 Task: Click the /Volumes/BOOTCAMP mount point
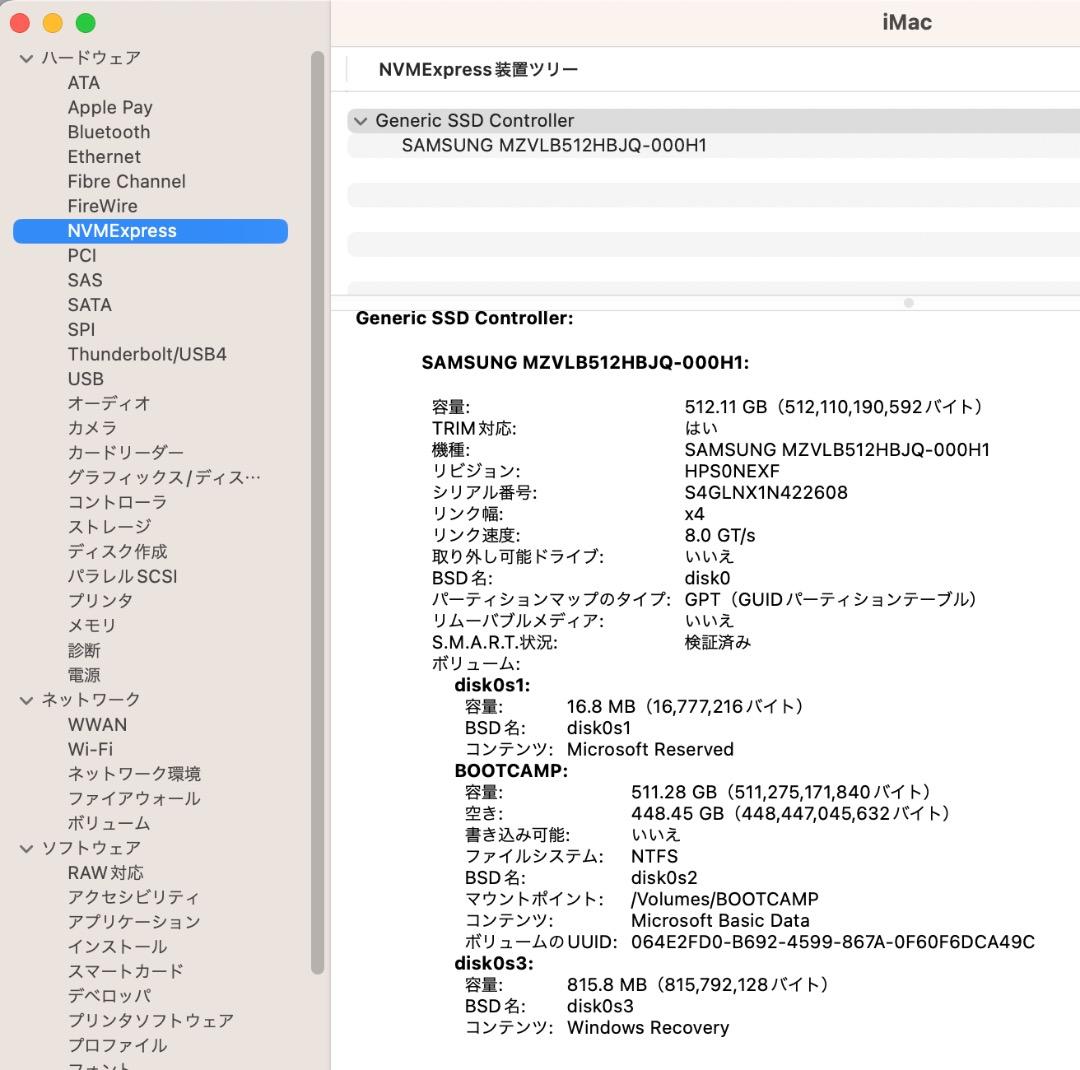tap(725, 899)
